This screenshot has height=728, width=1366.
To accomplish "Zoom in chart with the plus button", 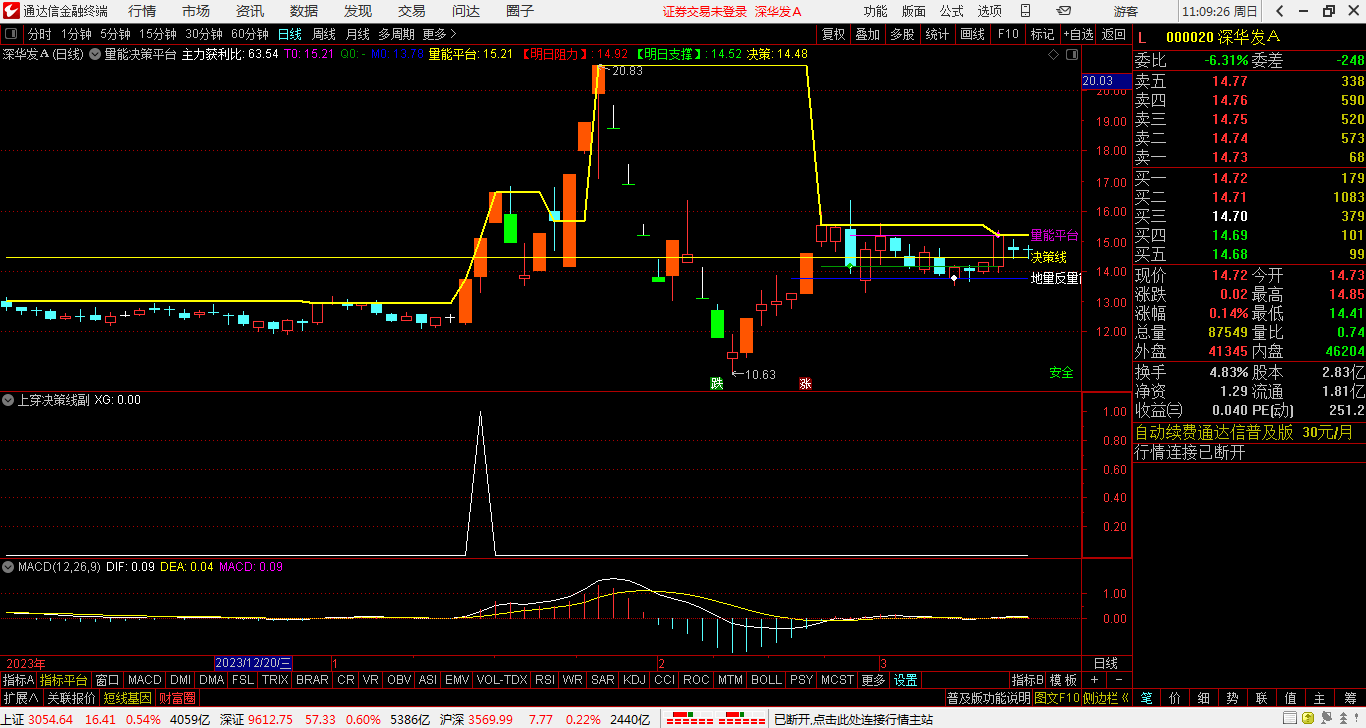I will (1094, 680).
